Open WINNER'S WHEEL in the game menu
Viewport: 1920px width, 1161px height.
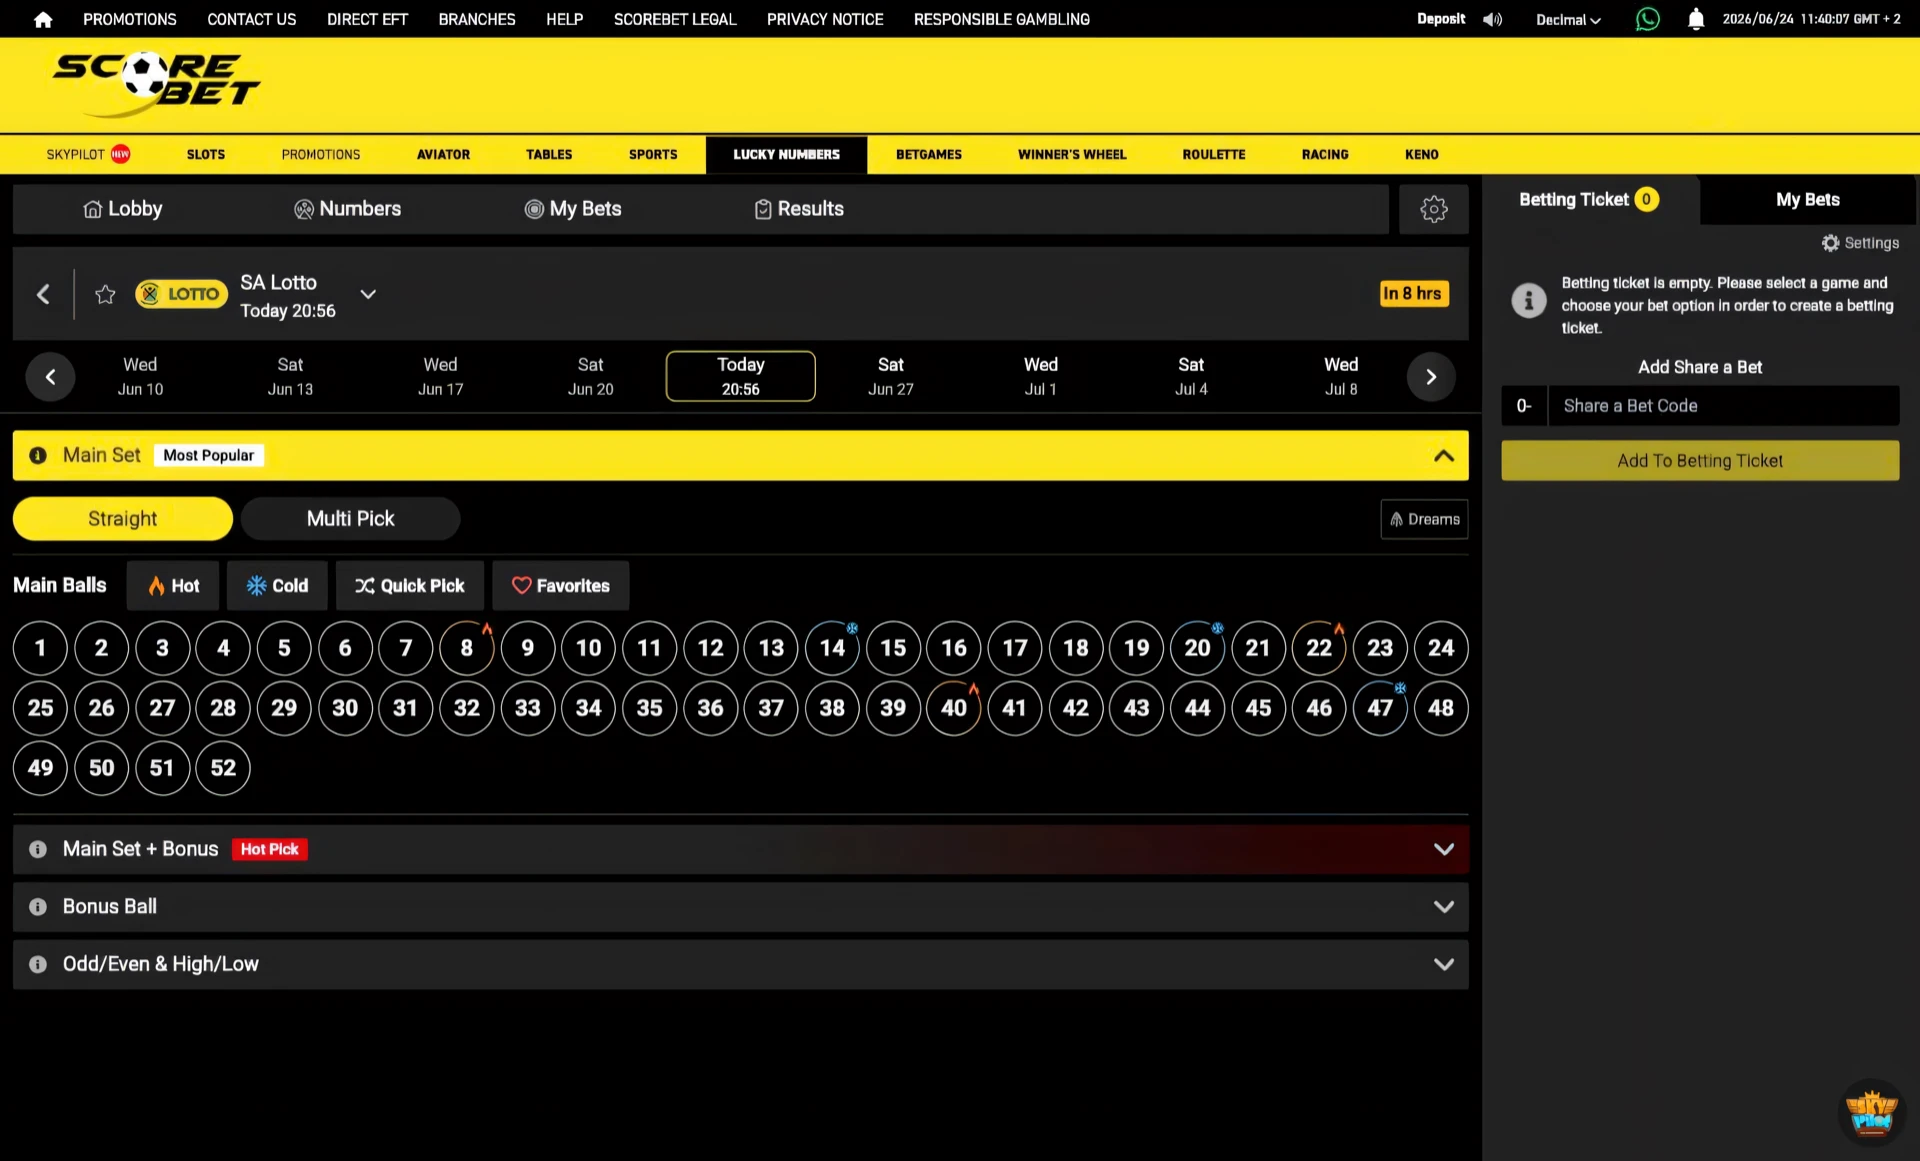[x=1072, y=154]
